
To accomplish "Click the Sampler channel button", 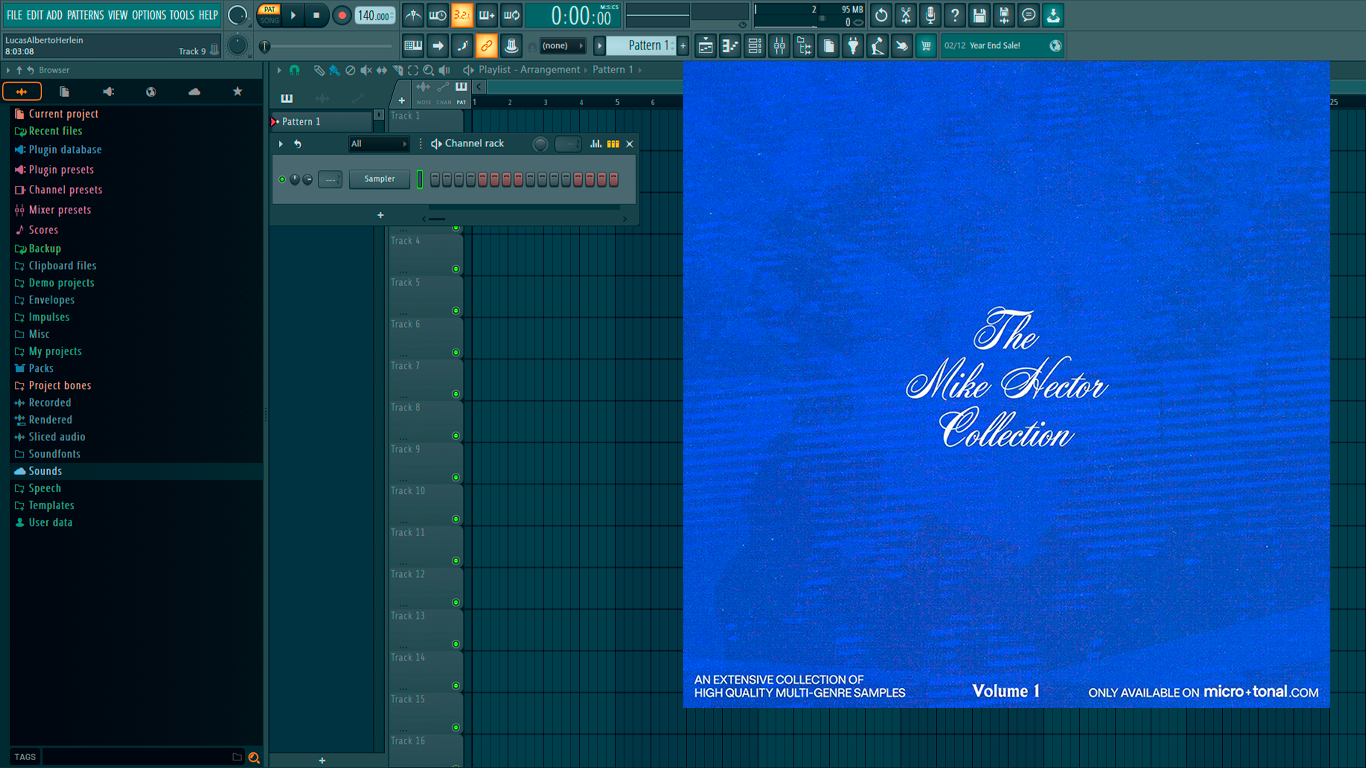I will 379,179.
